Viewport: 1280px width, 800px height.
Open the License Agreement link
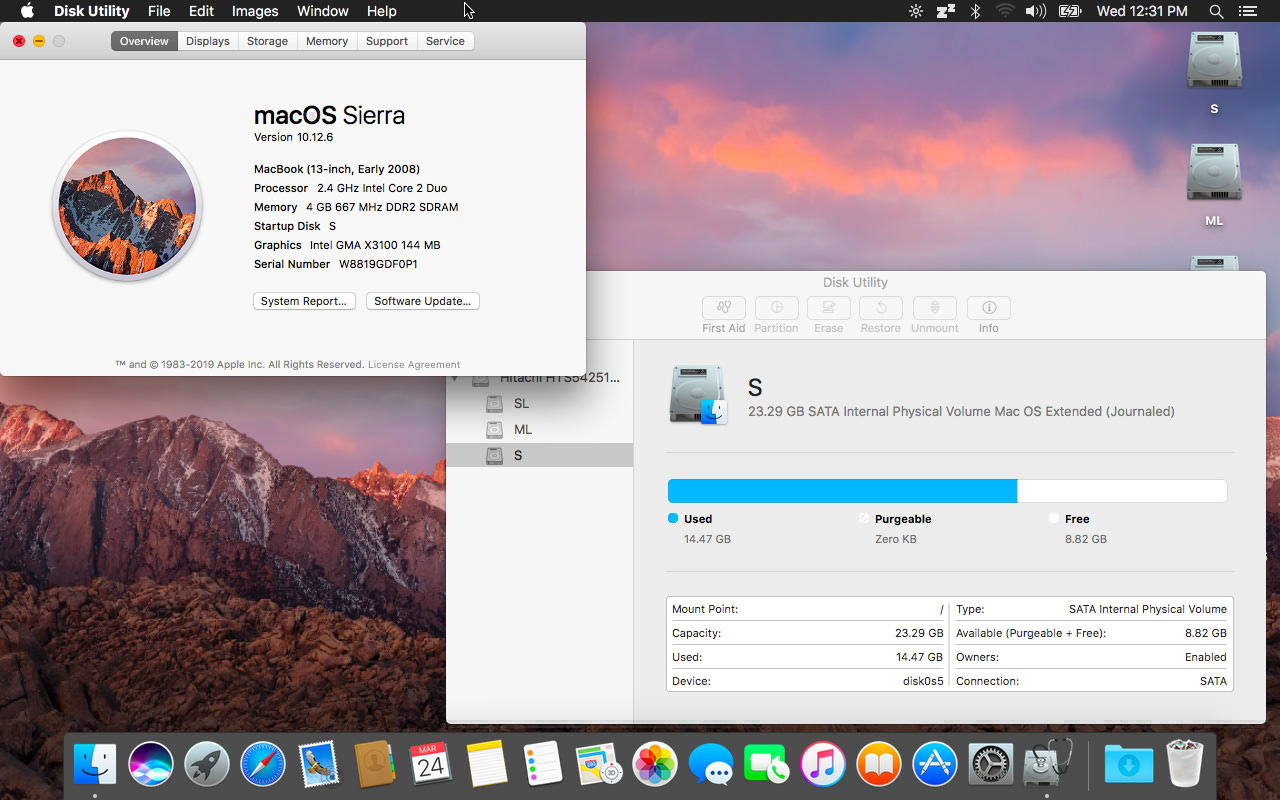(x=414, y=365)
